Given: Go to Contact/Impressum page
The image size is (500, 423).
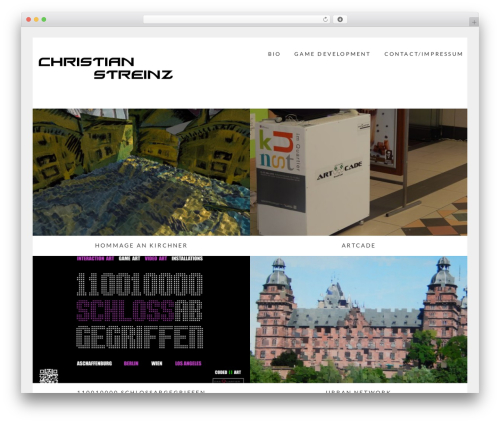Looking at the screenshot, I should 423,54.
